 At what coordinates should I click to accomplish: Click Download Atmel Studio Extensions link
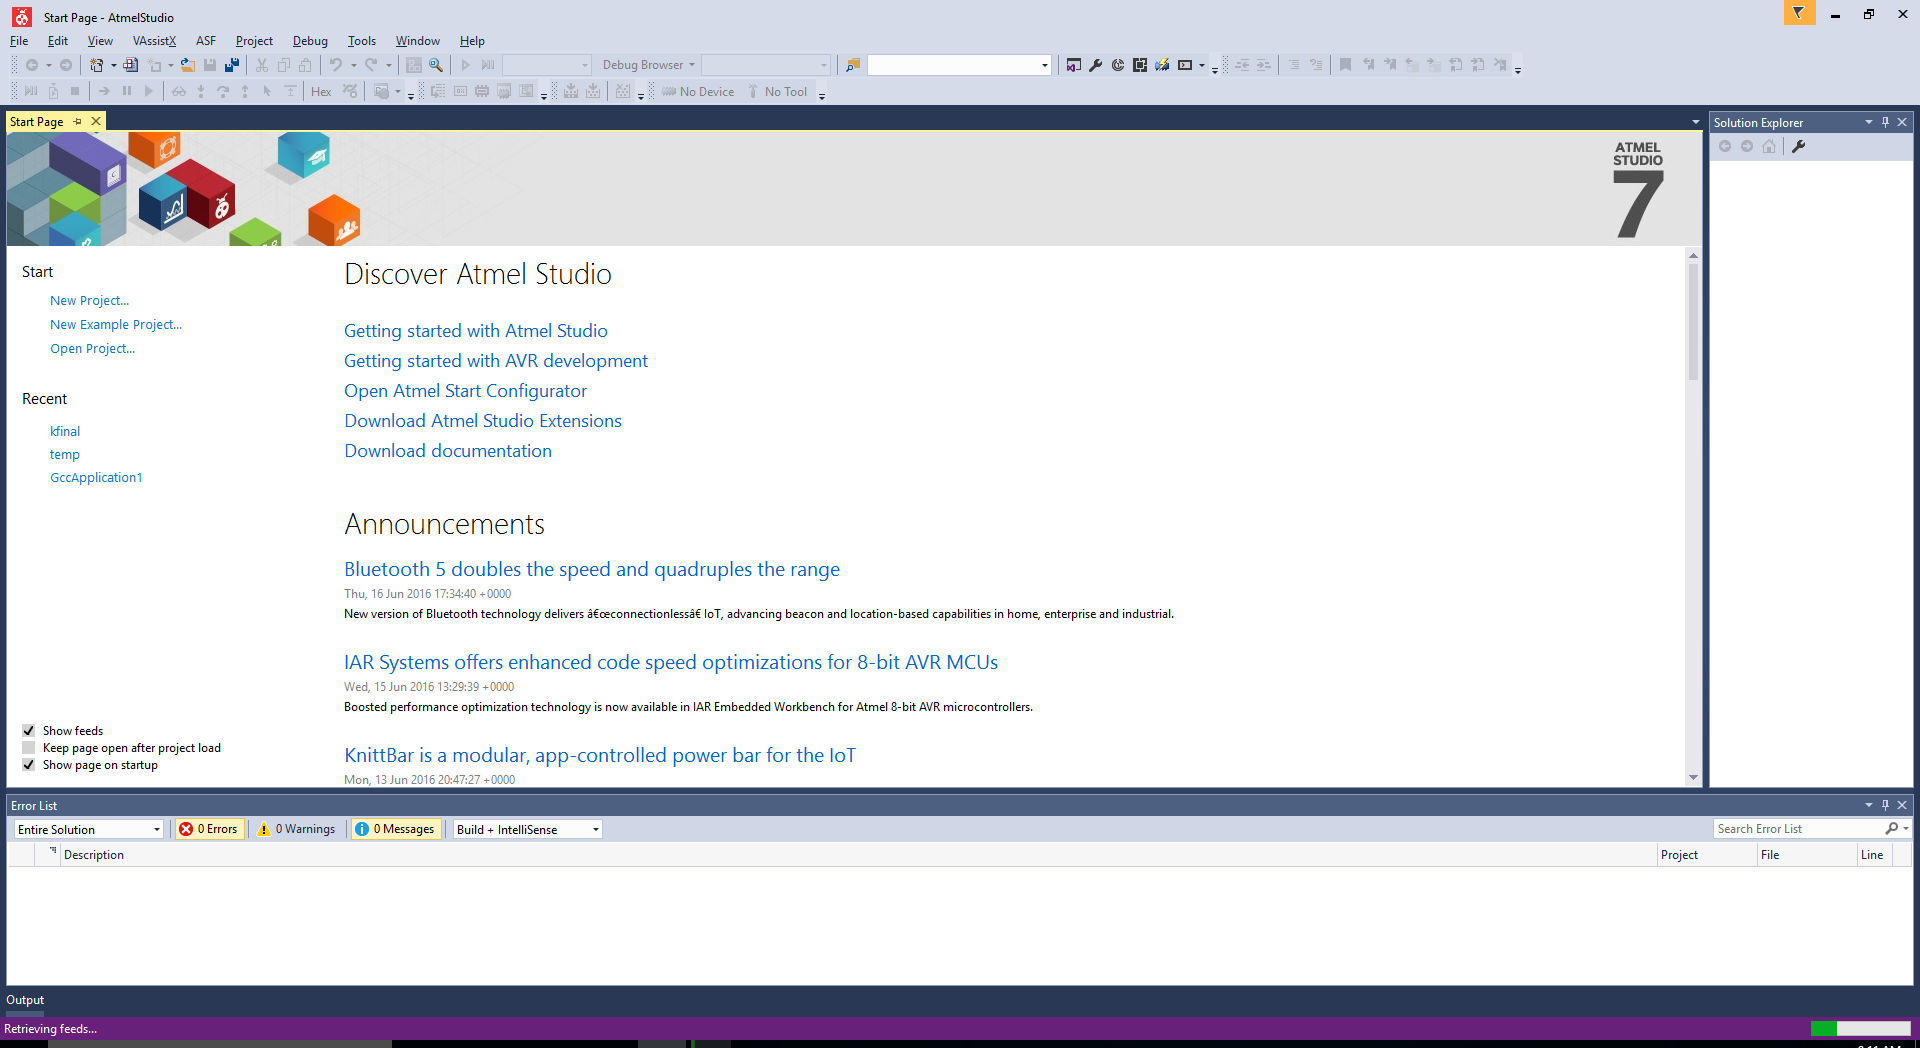pyautogui.click(x=483, y=421)
